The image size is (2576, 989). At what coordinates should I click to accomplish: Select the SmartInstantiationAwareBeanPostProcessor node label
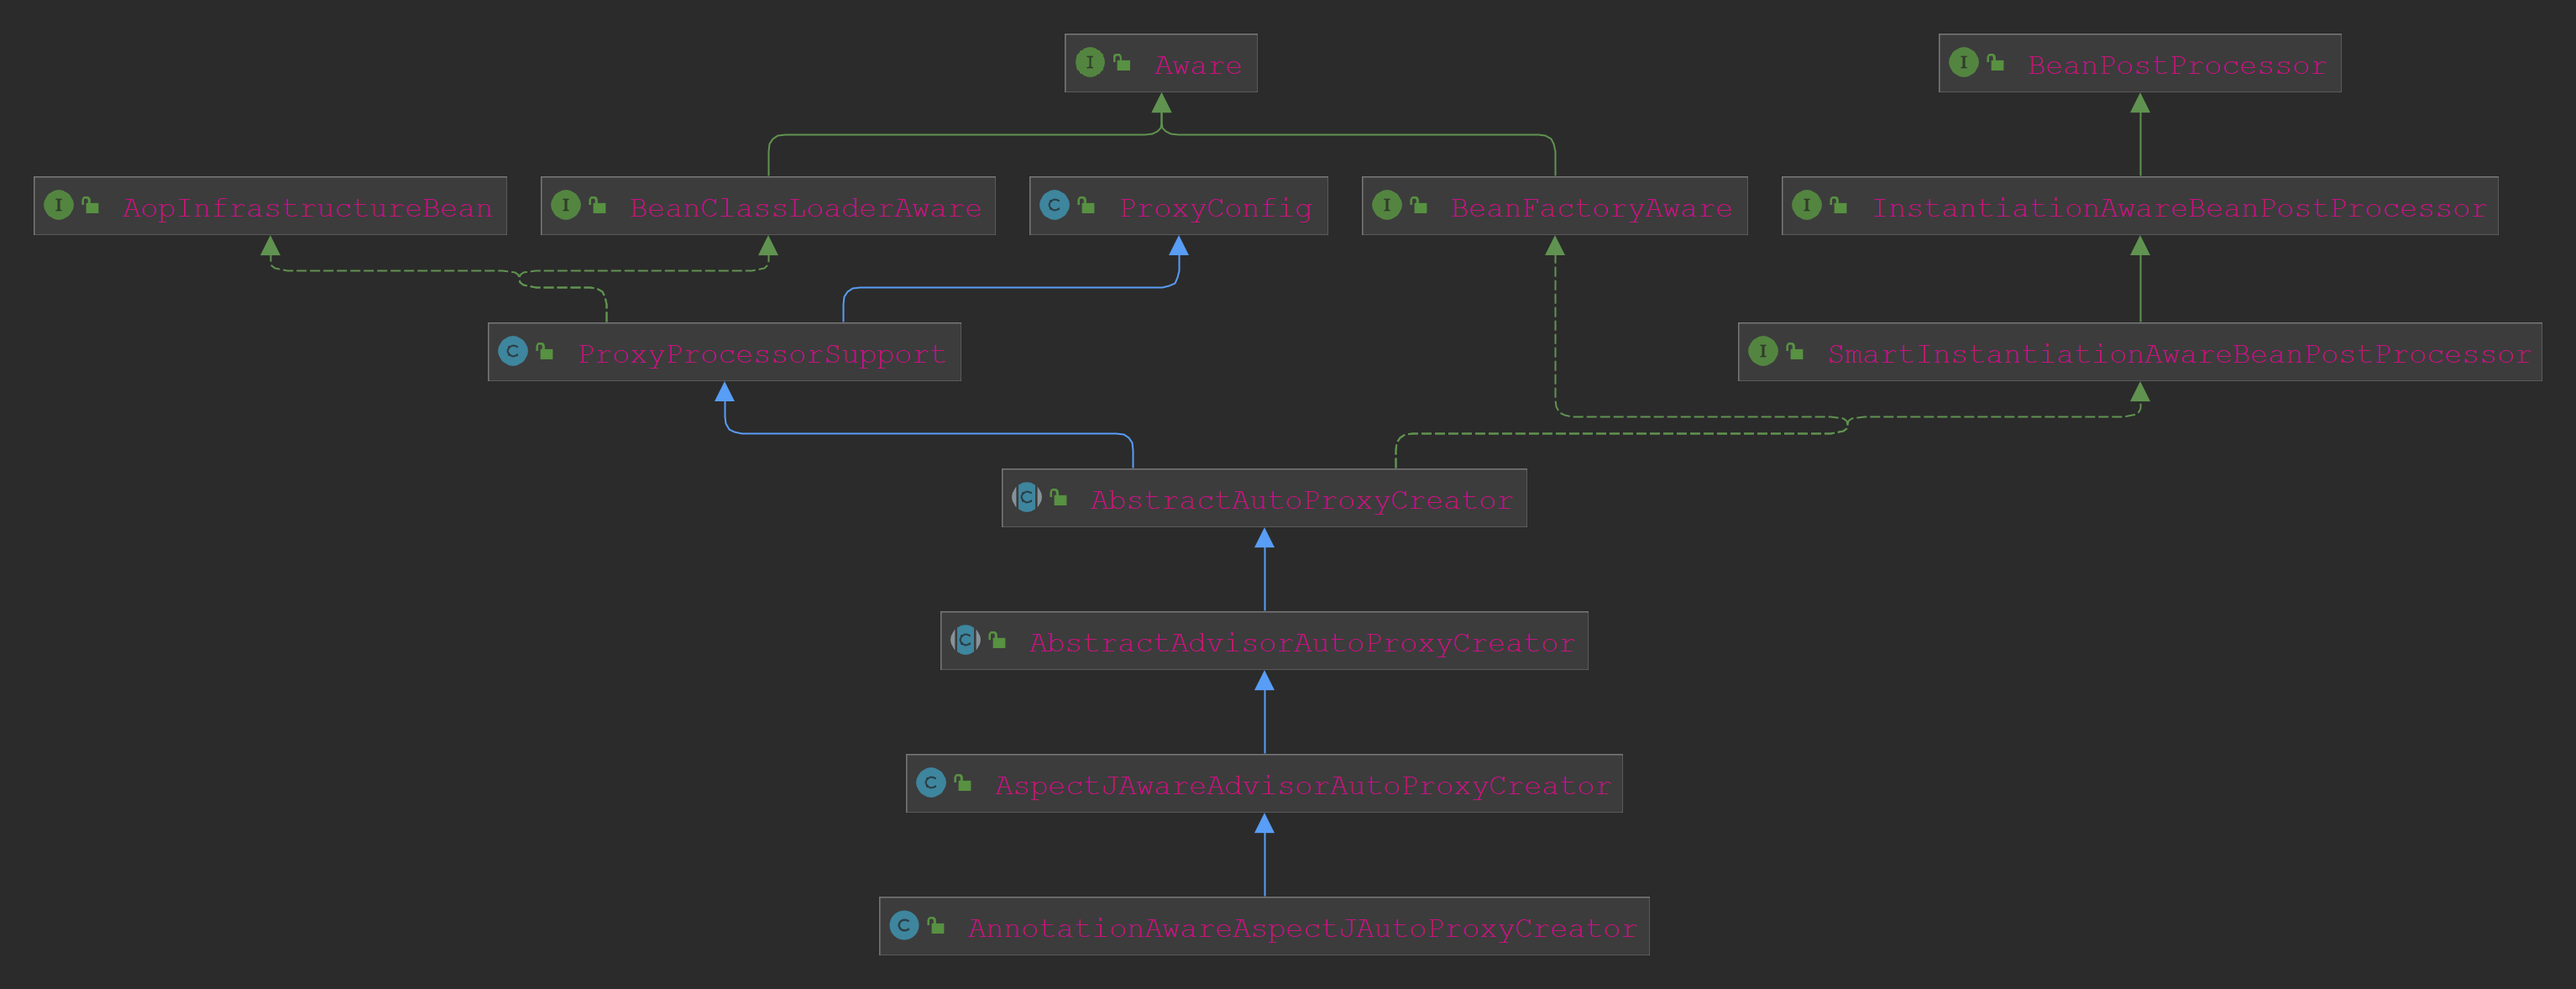pyautogui.click(x=2178, y=354)
